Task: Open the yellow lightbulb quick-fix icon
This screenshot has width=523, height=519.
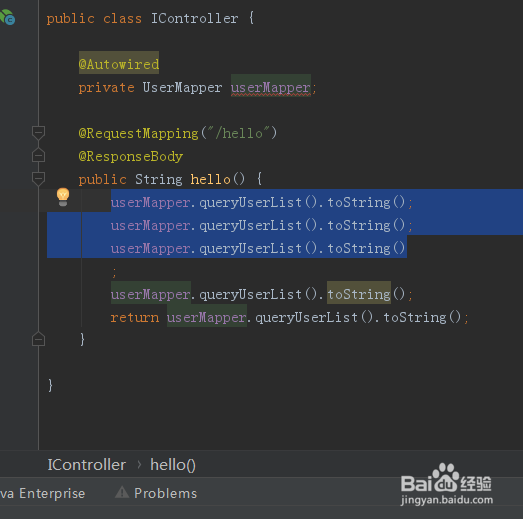Action: [63, 197]
